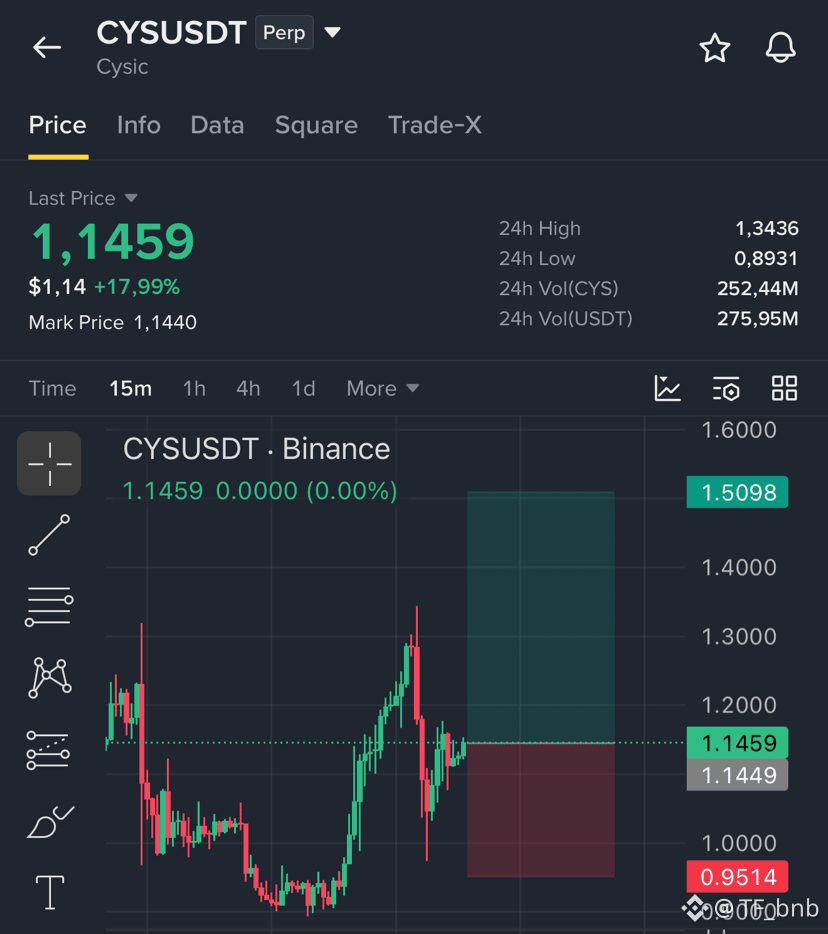Select the 4h timeframe
Image resolution: width=828 pixels, height=934 pixels.
pos(248,388)
